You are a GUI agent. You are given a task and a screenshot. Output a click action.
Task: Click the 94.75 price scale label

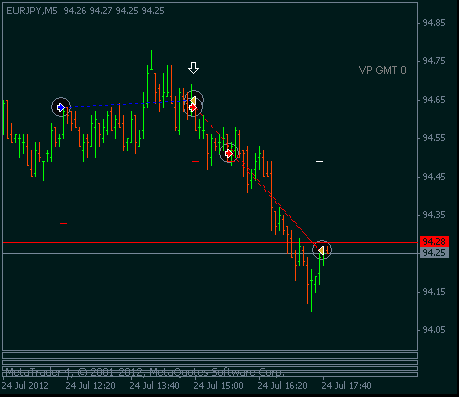tap(434, 61)
